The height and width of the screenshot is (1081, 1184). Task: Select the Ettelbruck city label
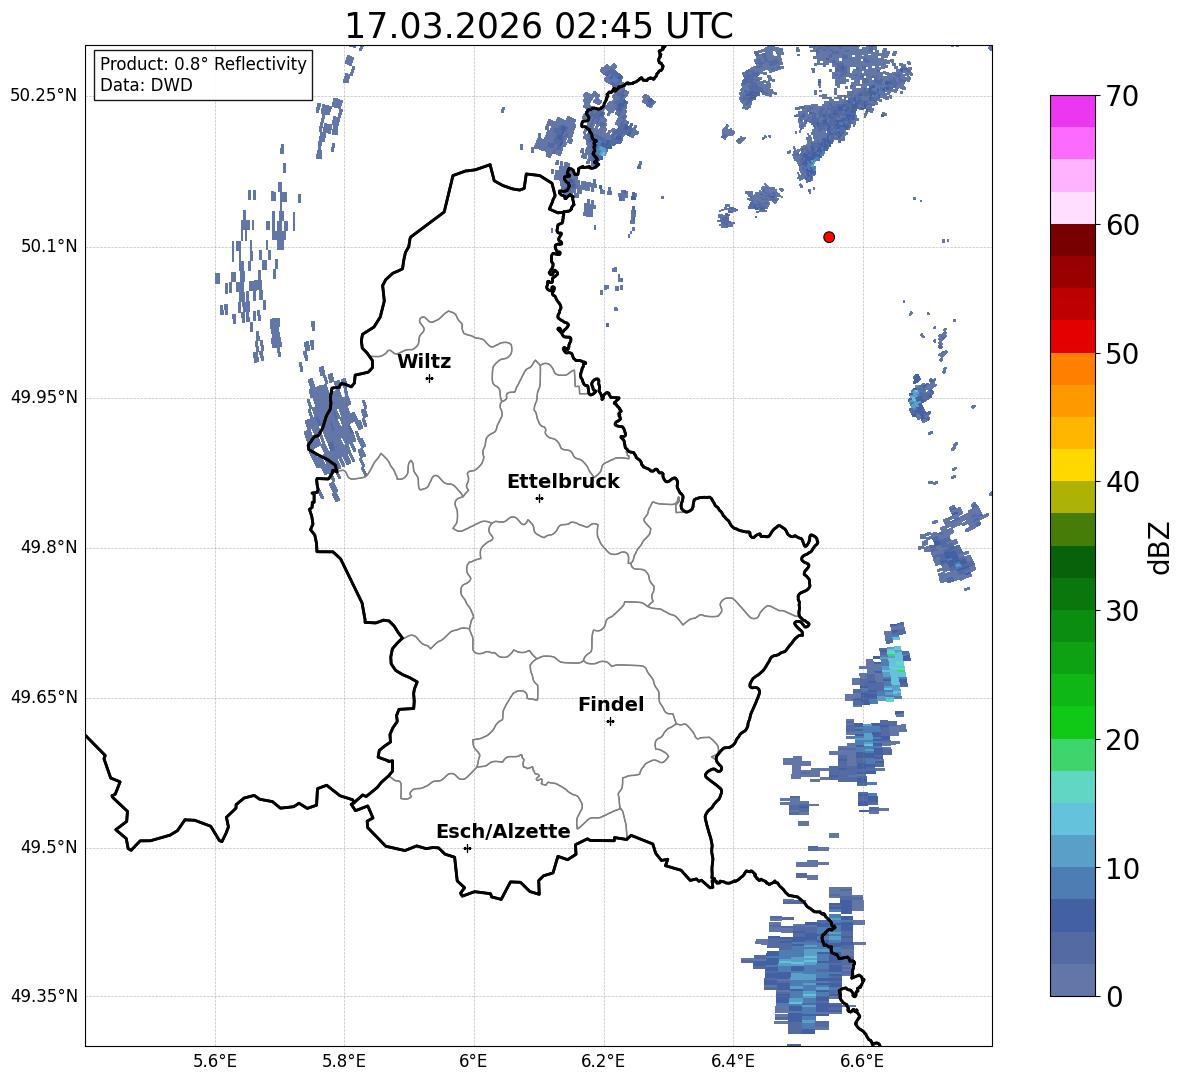(563, 482)
